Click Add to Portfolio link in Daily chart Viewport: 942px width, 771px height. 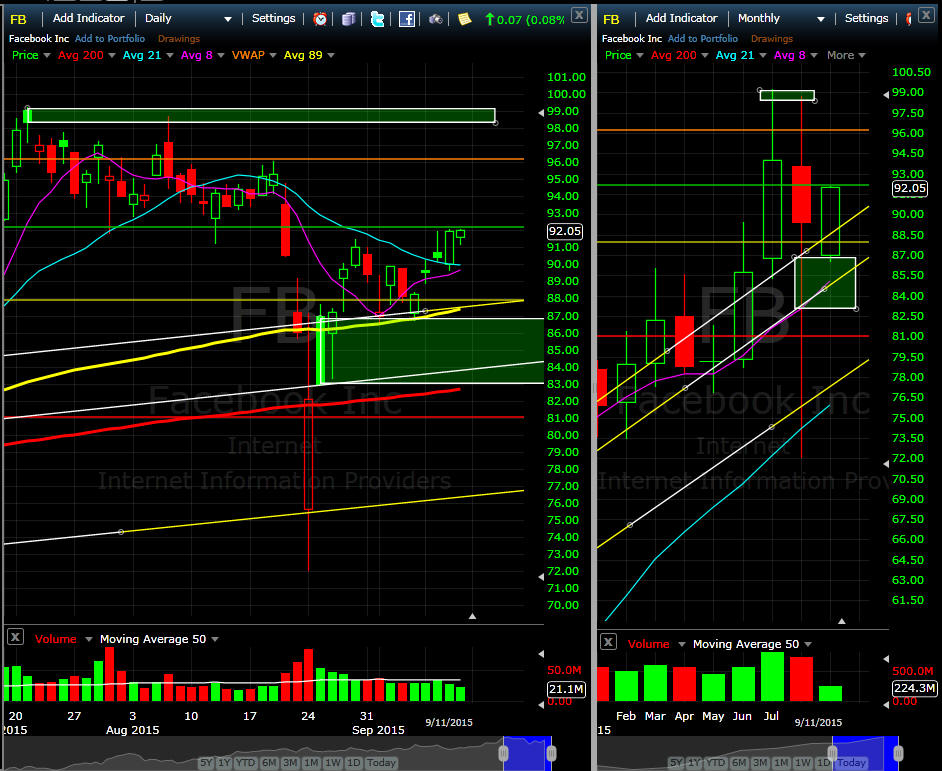(110, 38)
